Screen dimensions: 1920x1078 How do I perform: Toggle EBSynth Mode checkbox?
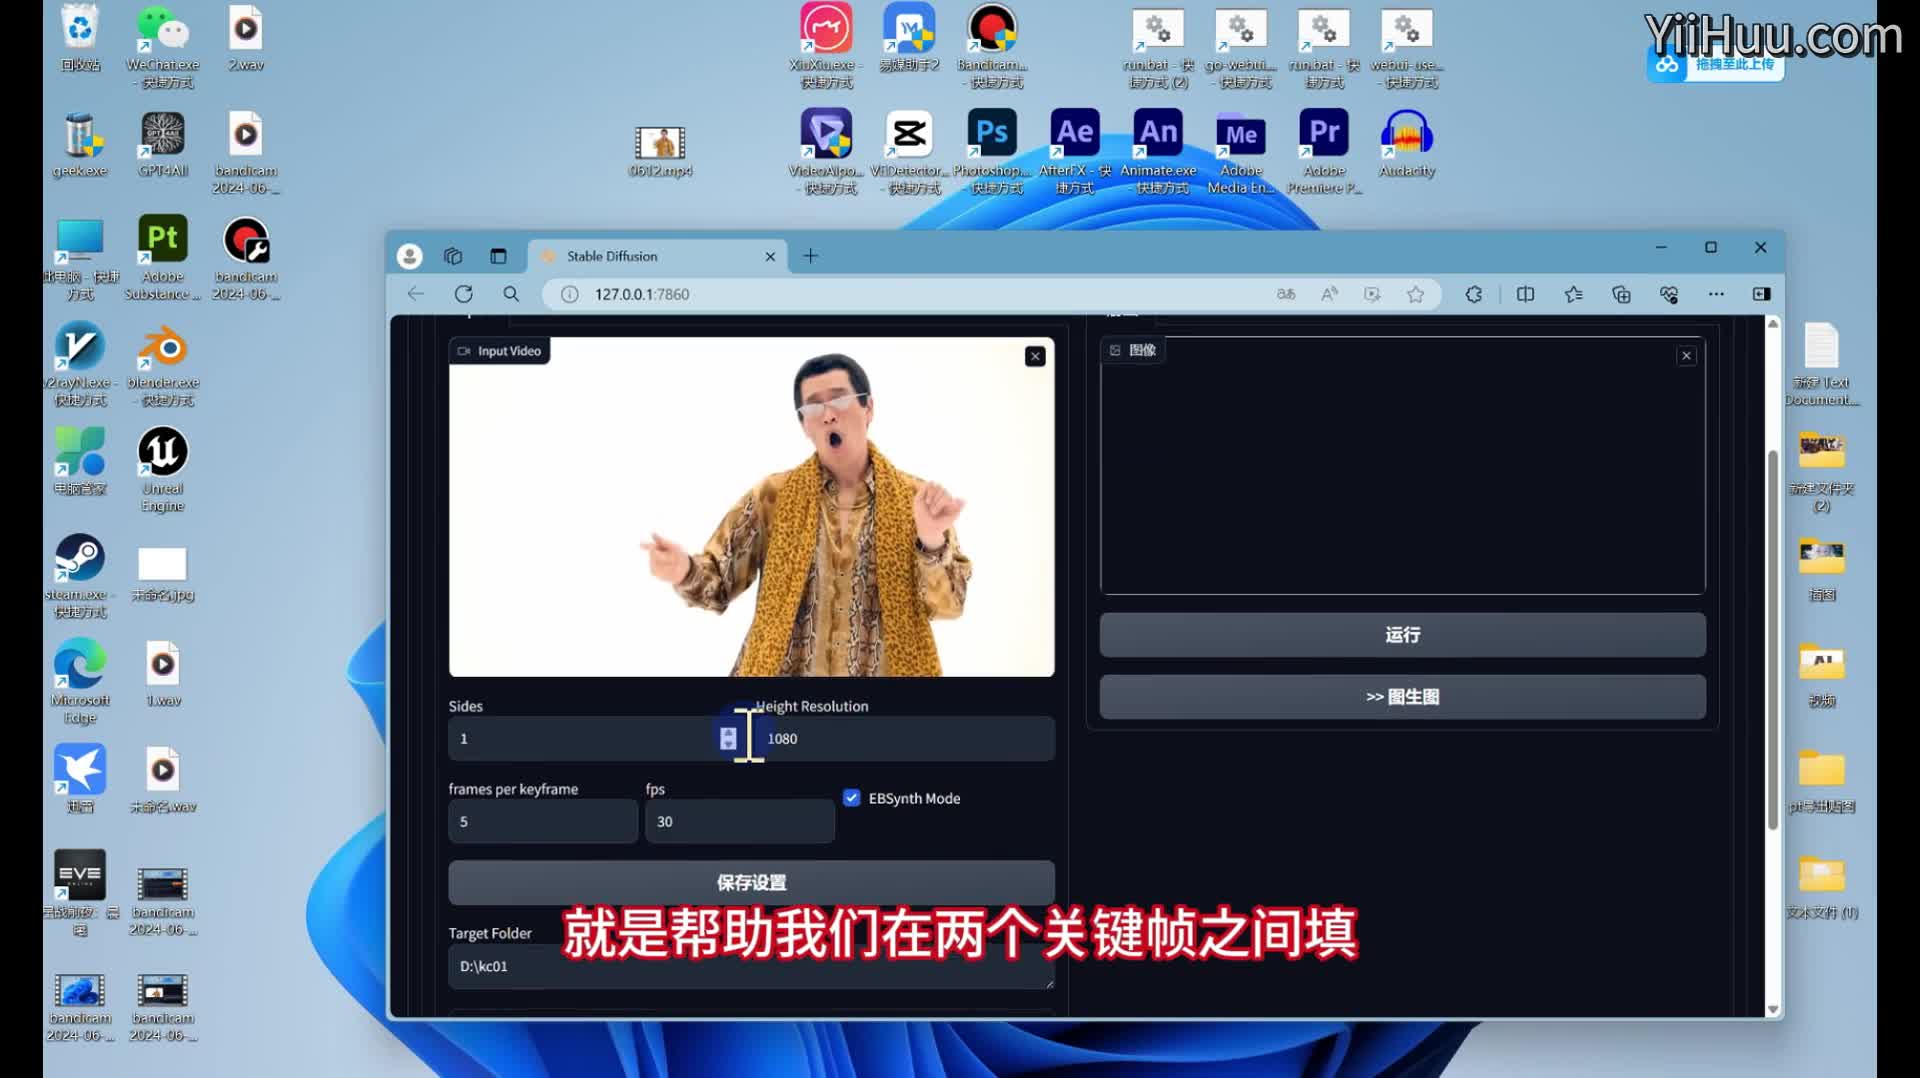click(x=851, y=798)
